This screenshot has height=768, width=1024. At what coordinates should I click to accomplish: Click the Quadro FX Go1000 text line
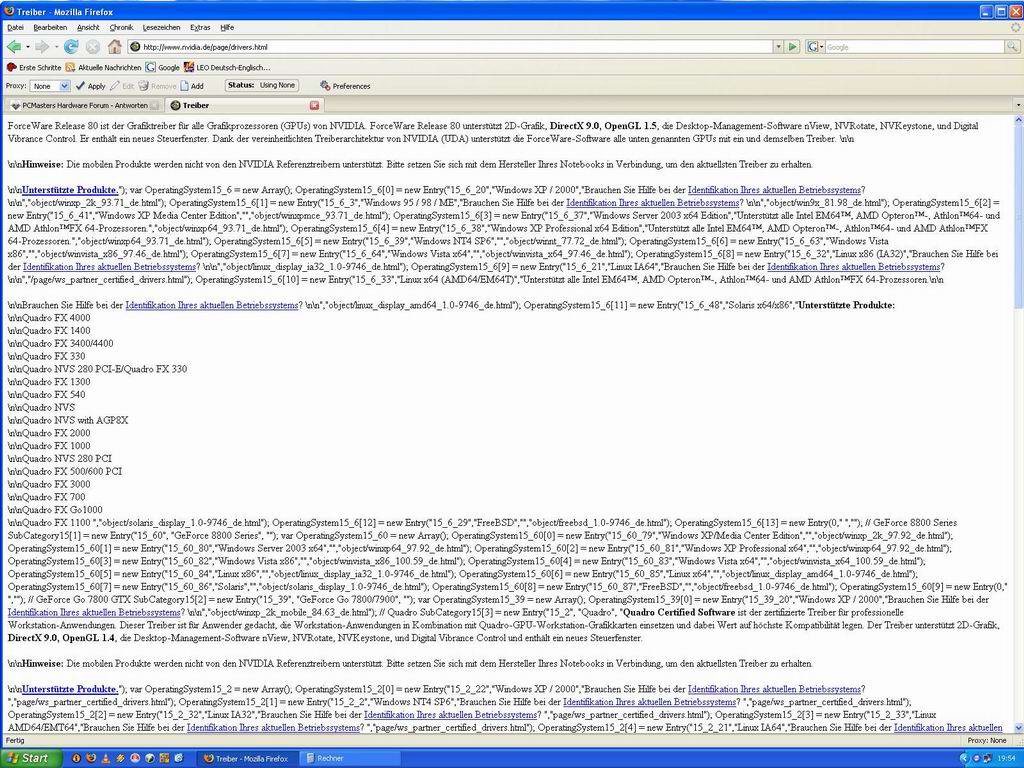pos(55,510)
